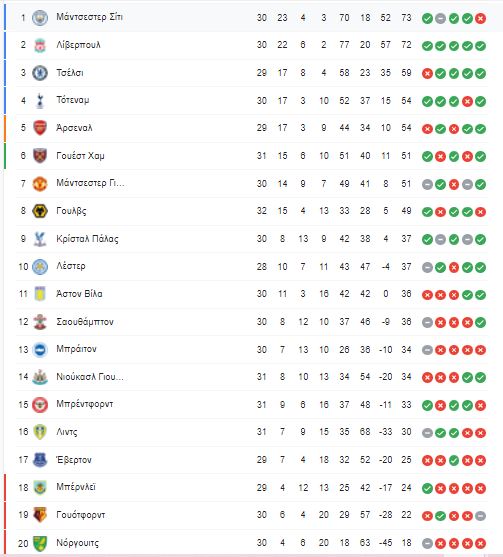Screen dimensions: 503x557
Task: Click the truncated Νιούκαστλ Γιου... team name
Action: (90, 377)
